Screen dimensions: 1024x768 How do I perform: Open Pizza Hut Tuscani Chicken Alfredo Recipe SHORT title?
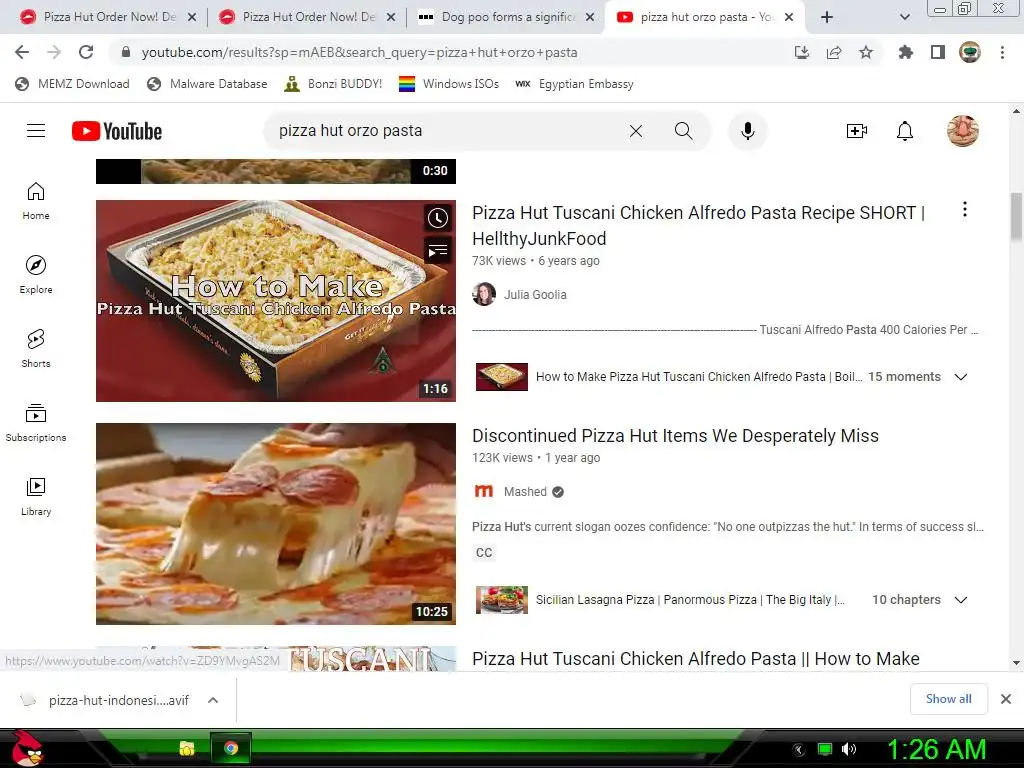pos(698,225)
